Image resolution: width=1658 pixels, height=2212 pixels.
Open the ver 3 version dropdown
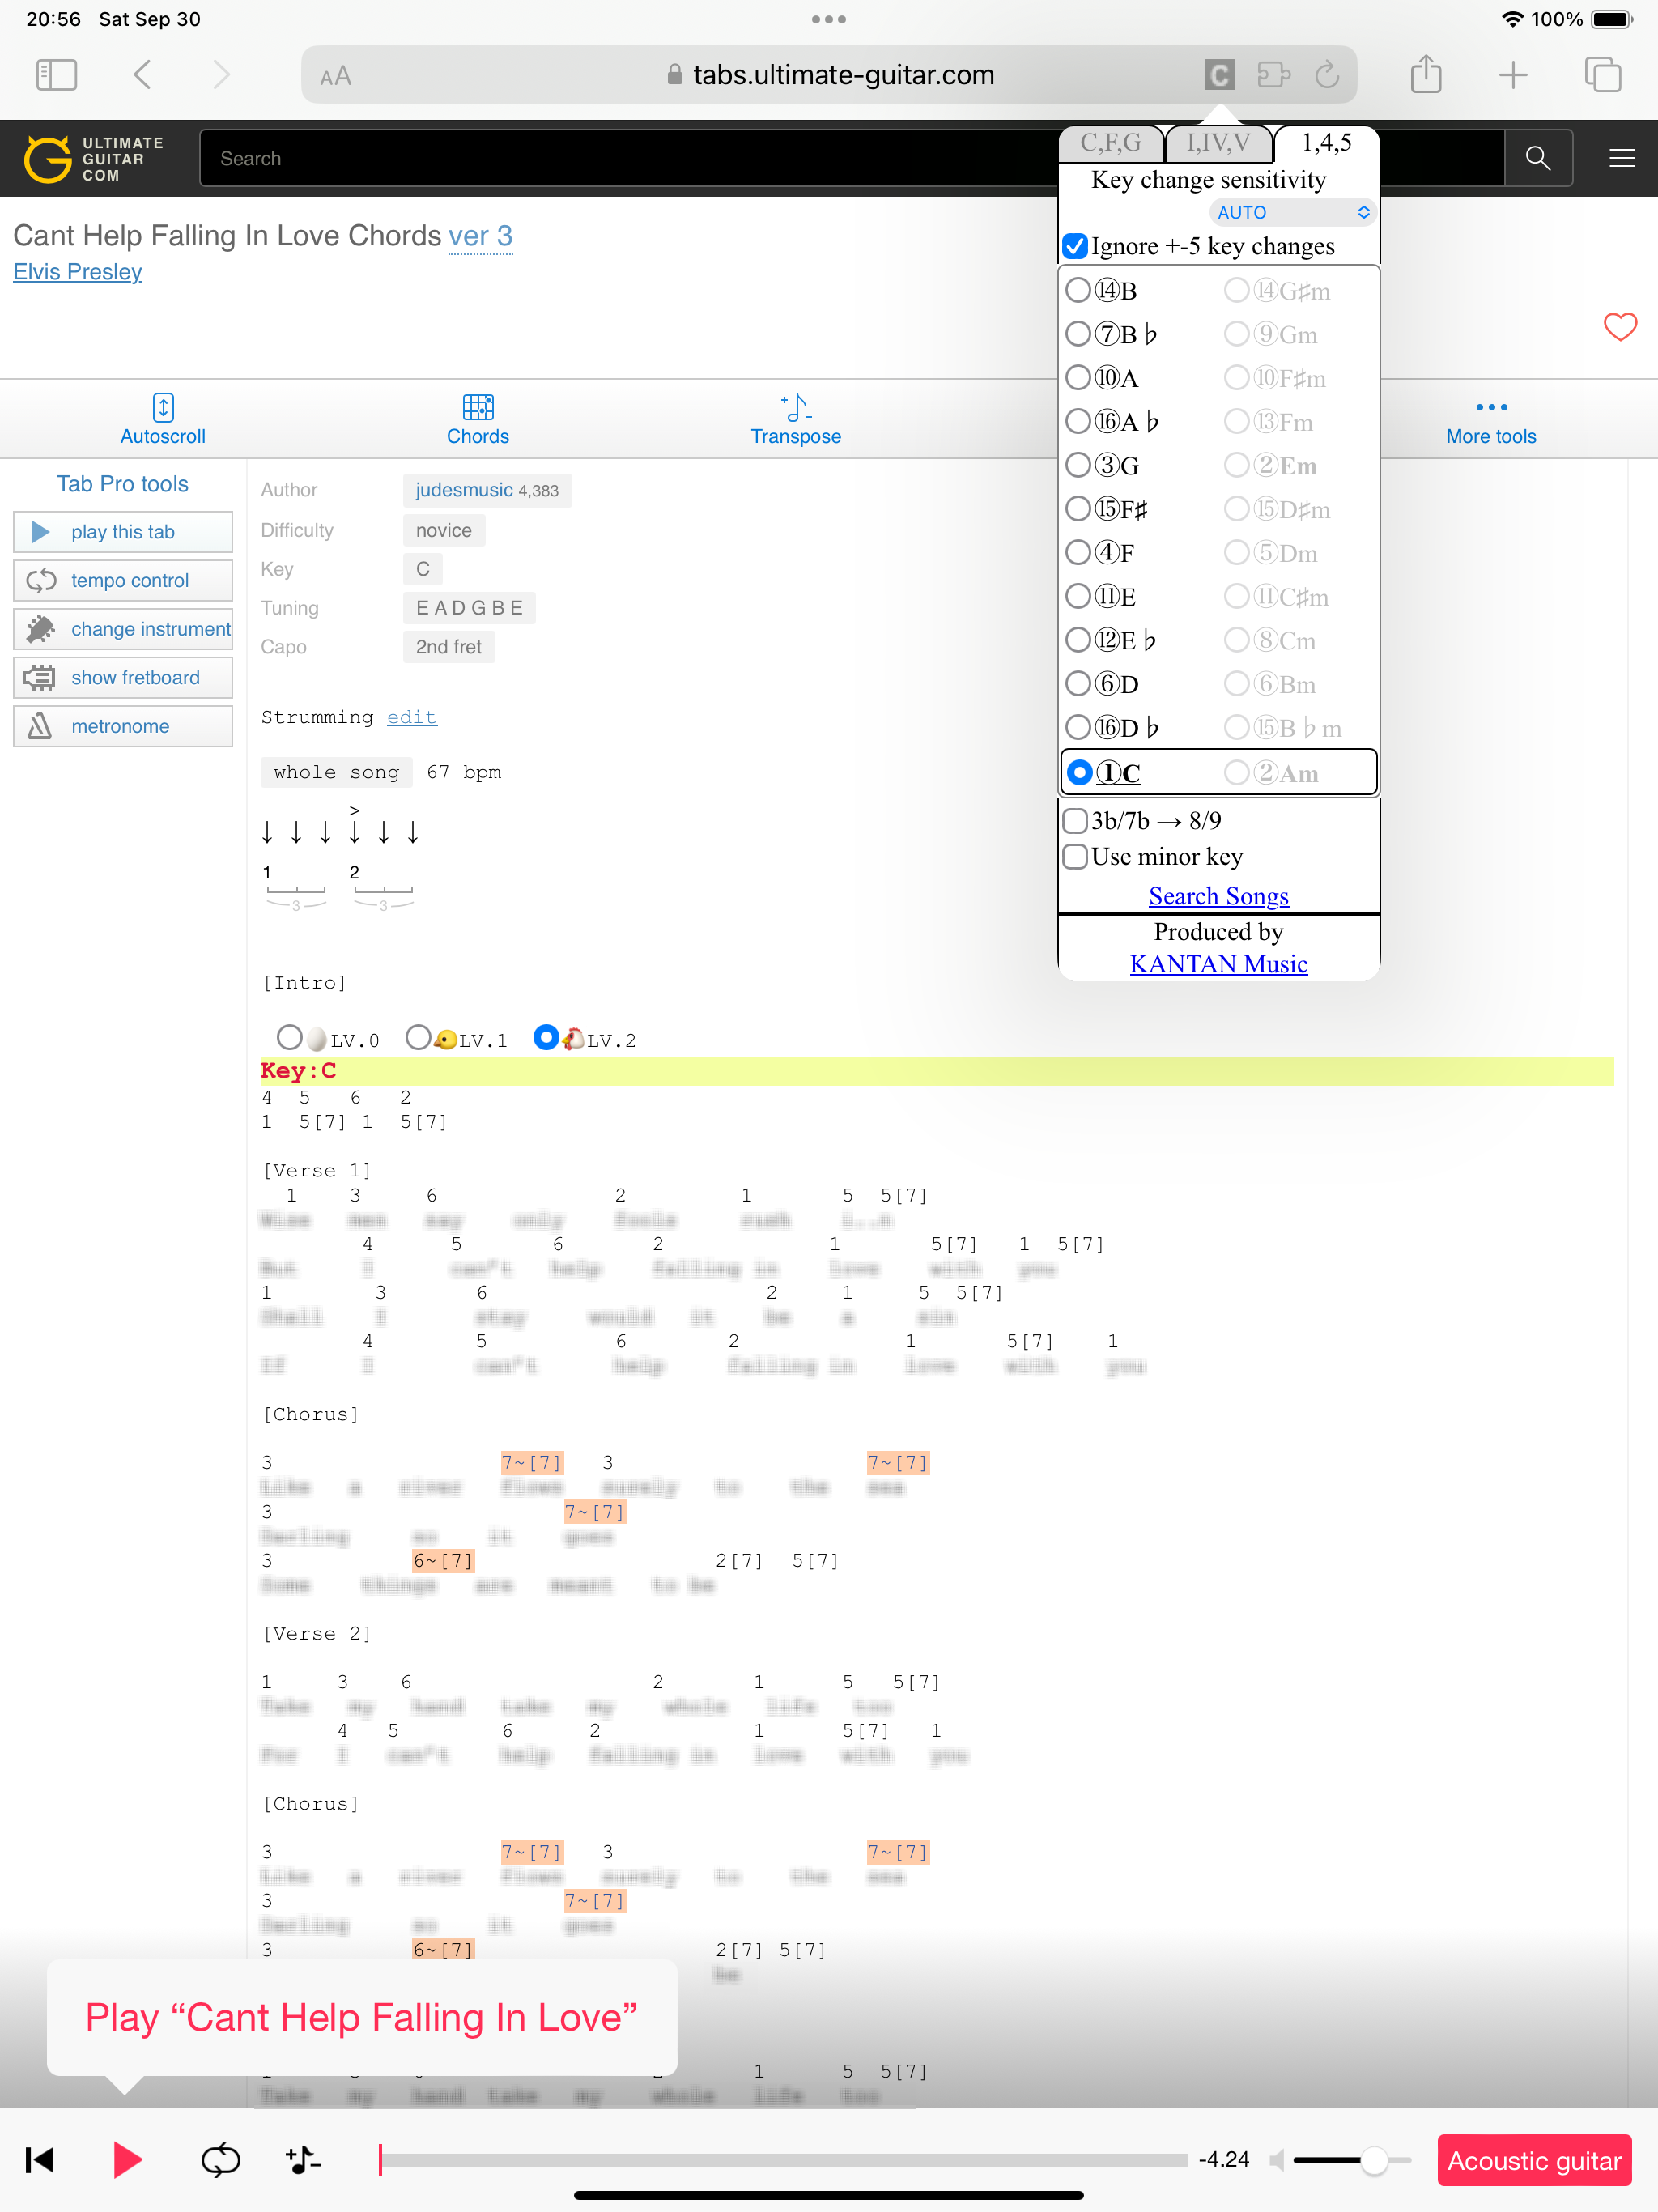[480, 236]
